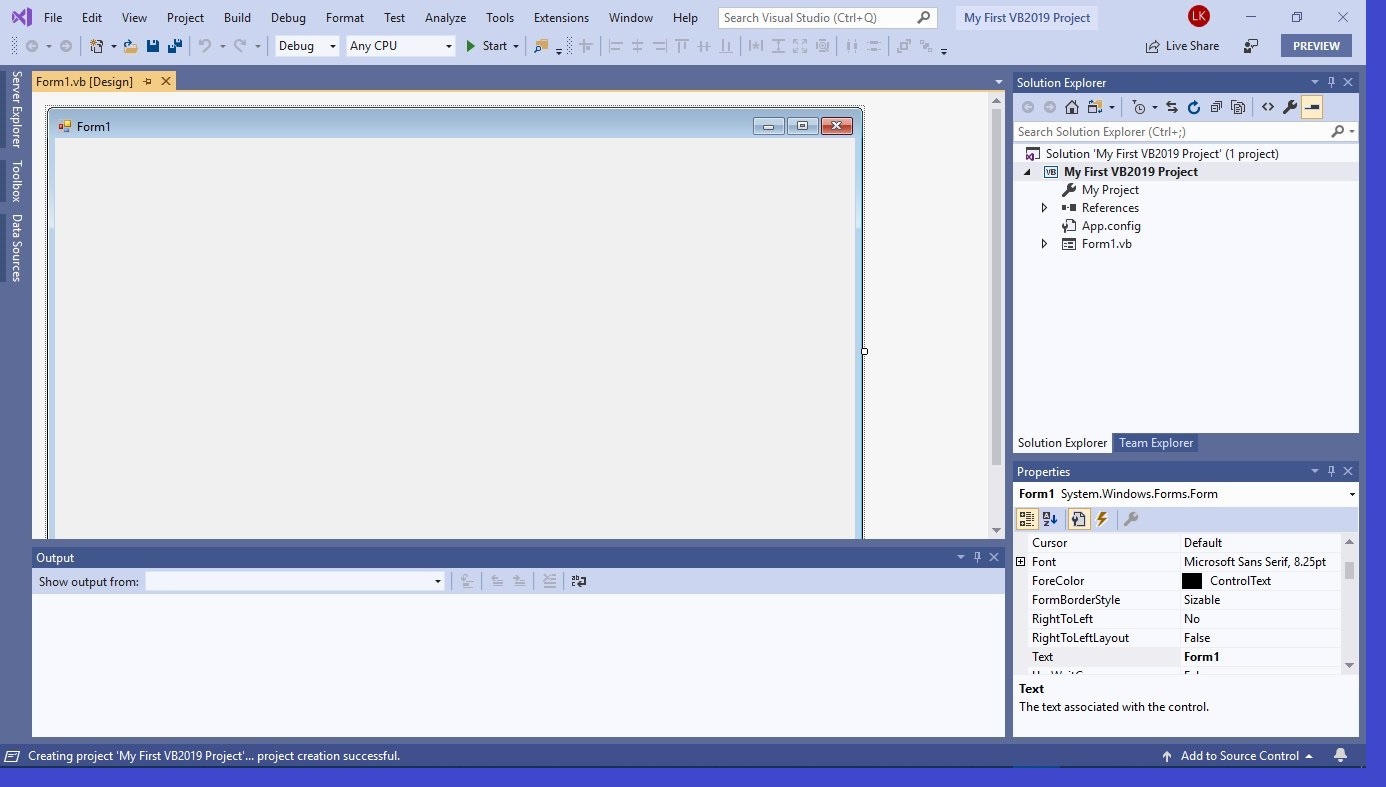Viewport: 1386px width, 787px height.
Task: Open the Form1 object selector dropdown in Properties
Action: click(x=1352, y=494)
